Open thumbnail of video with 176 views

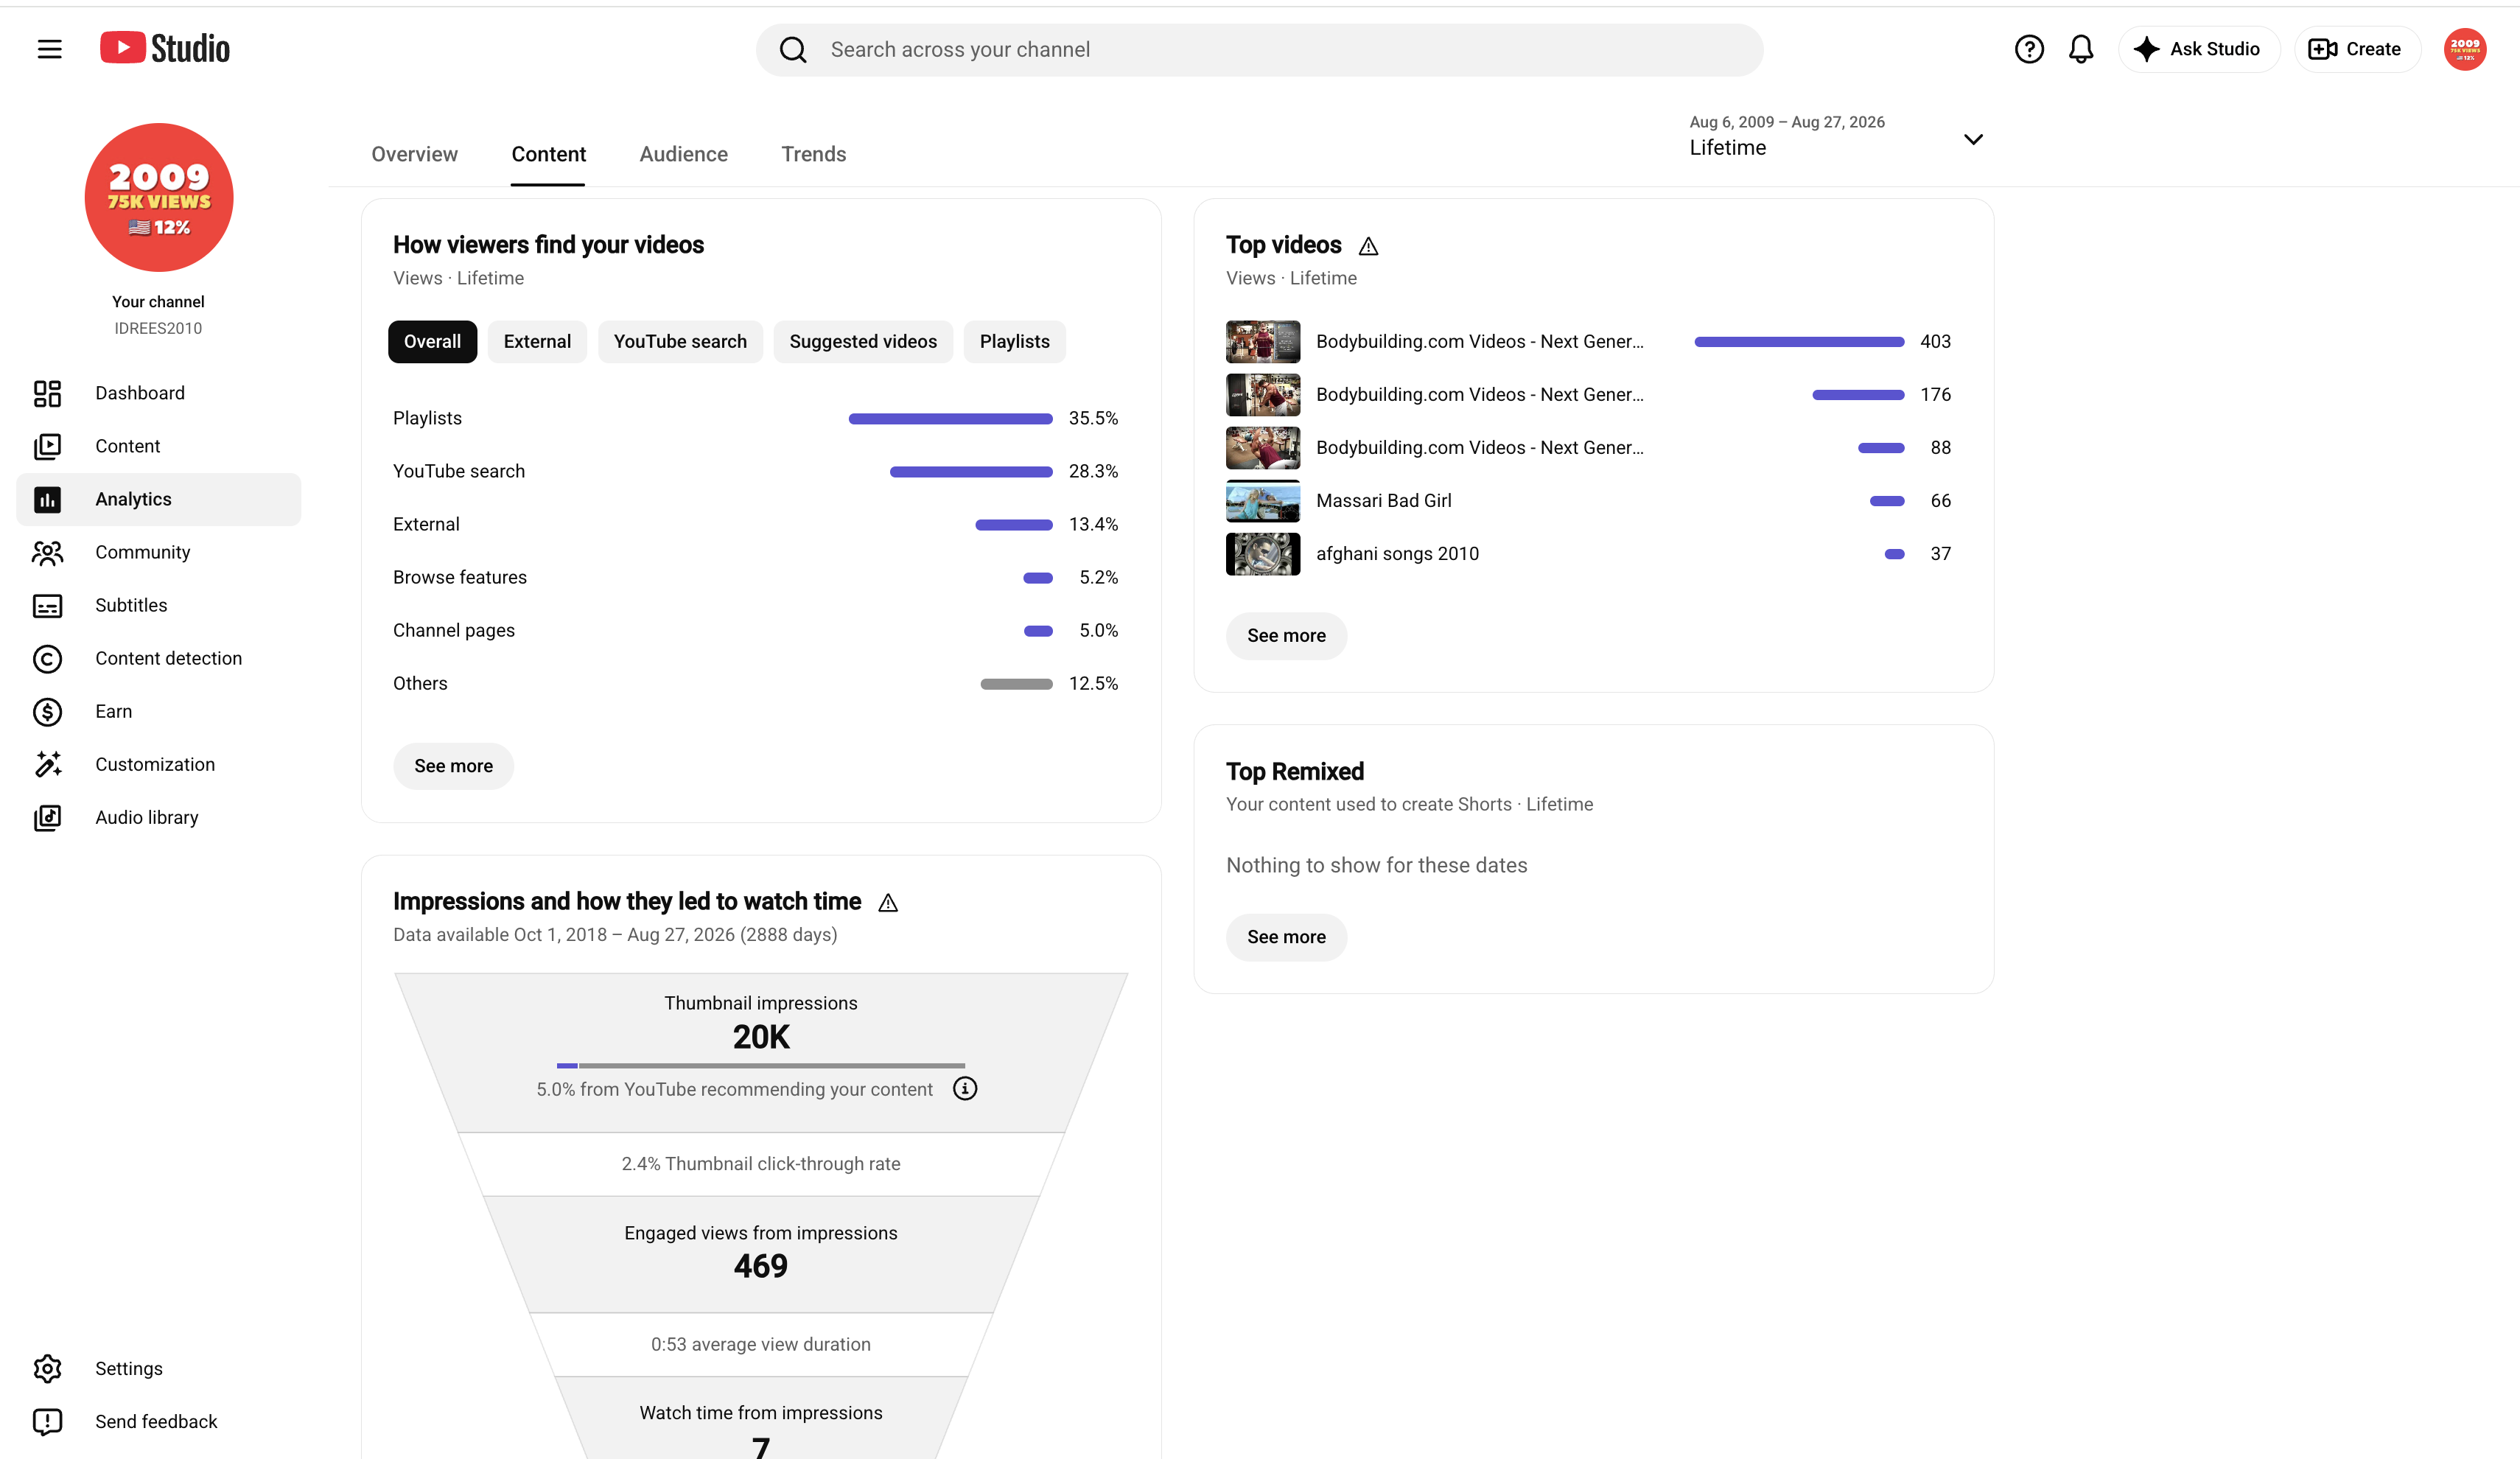(x=1263, y=394)
